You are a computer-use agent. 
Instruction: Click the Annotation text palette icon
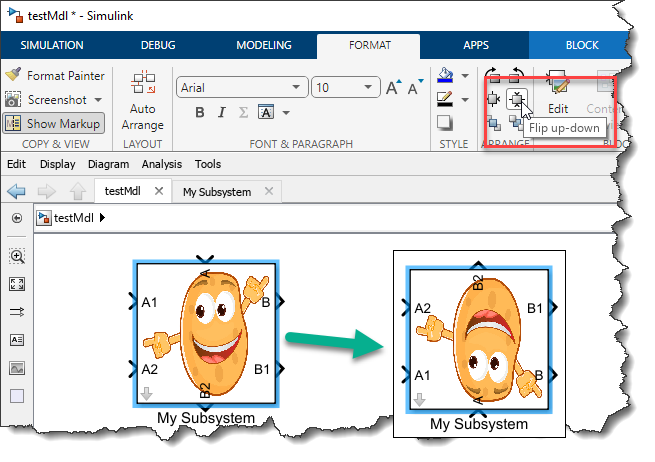pos(17,340)
